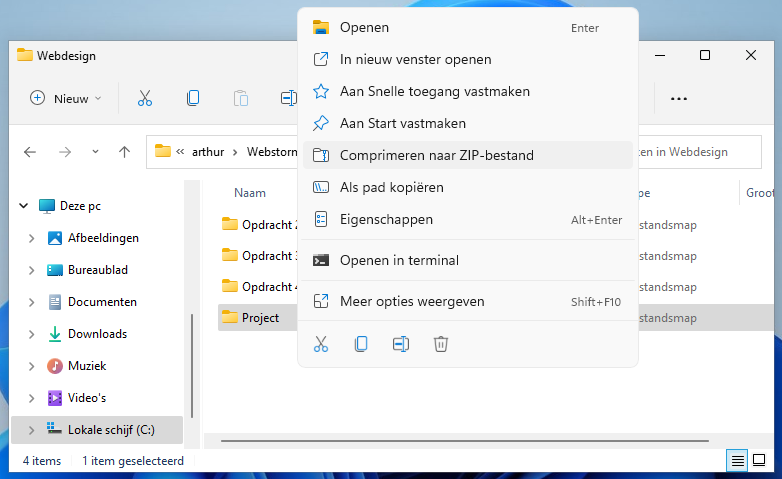The image size is (782, 479).
Task: Expand the Afbeeldingen tree node
Action: coord(31,239)
